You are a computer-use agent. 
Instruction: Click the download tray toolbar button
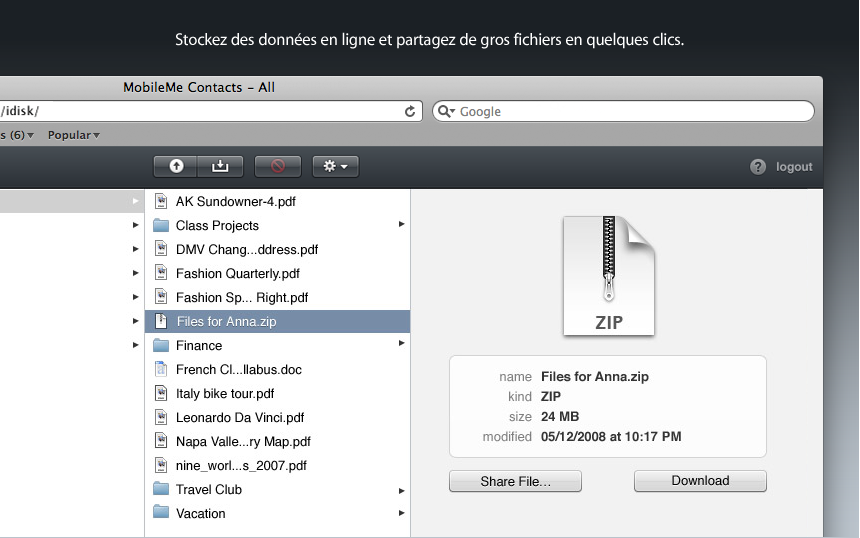coord(220,166)
